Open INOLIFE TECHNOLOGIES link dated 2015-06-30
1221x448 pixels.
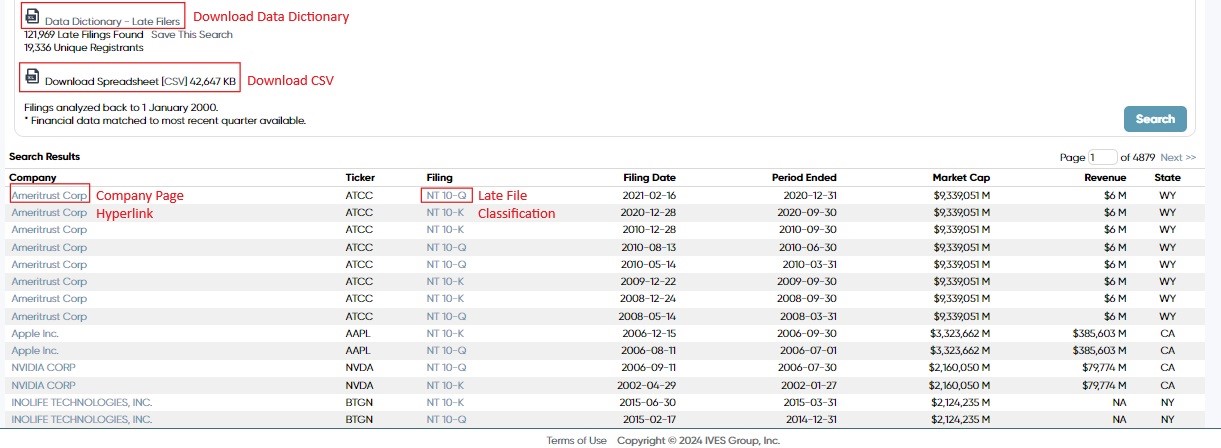82,402
